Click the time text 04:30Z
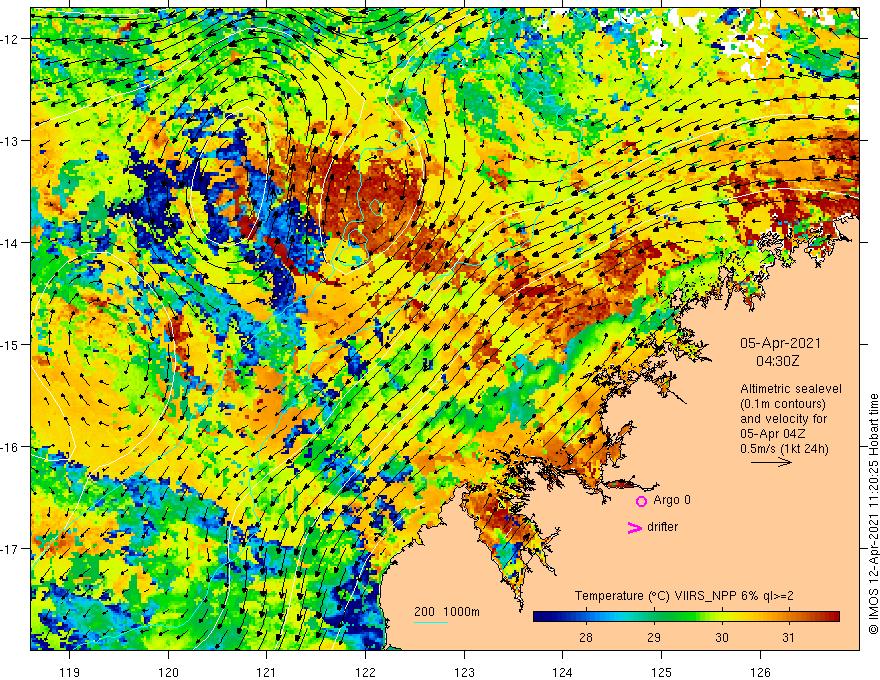This screenshot has height=680, width=880. tap(777, 361)
